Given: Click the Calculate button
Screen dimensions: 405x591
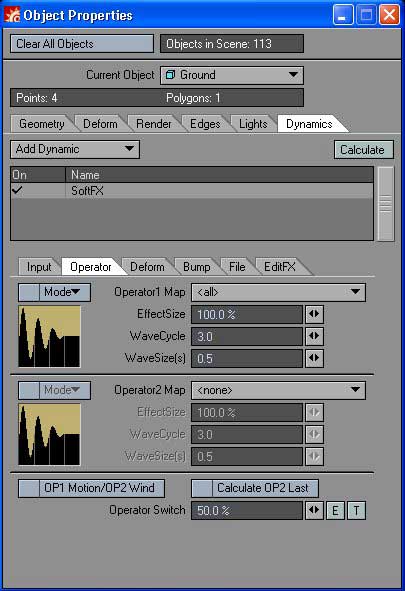Looking at the screenshot, I should coord(364,150).
